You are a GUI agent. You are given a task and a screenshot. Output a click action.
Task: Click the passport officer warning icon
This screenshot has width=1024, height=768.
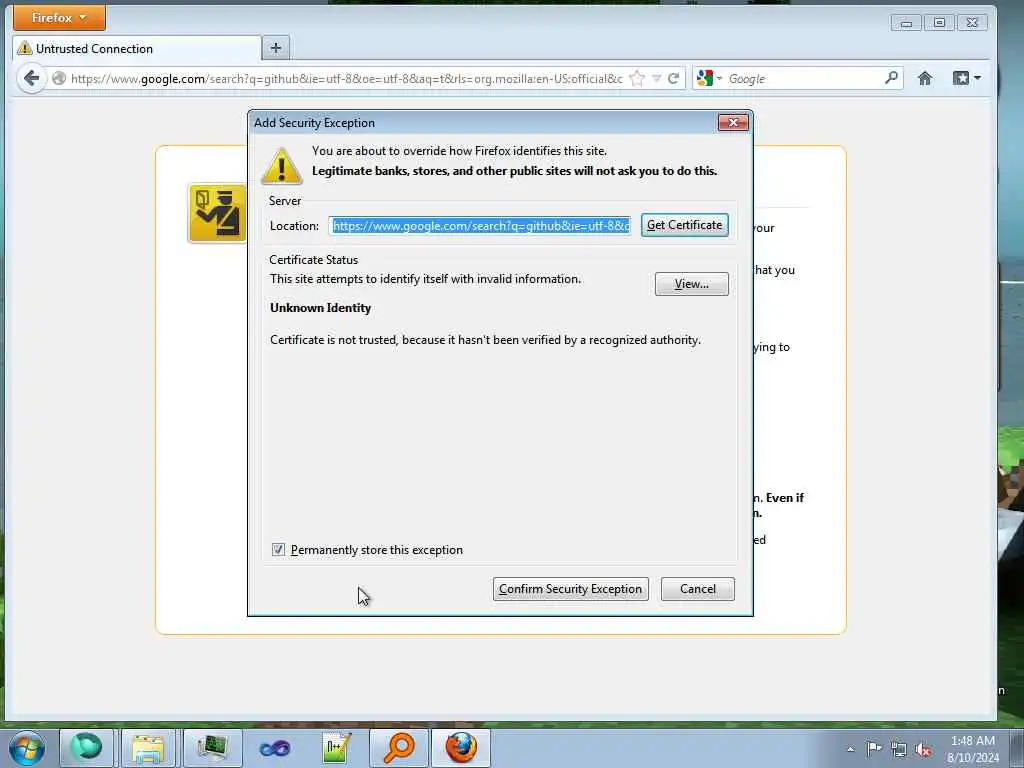pos(217,213)
